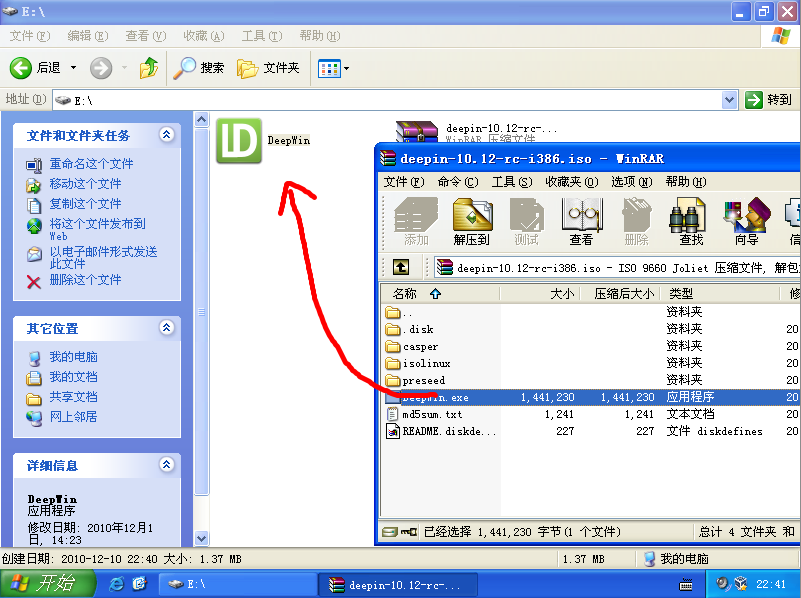This screenshot has width=801, height=598.
Task: Click Copy this file link
Action: pyautogui.click(x=85, y=204)
